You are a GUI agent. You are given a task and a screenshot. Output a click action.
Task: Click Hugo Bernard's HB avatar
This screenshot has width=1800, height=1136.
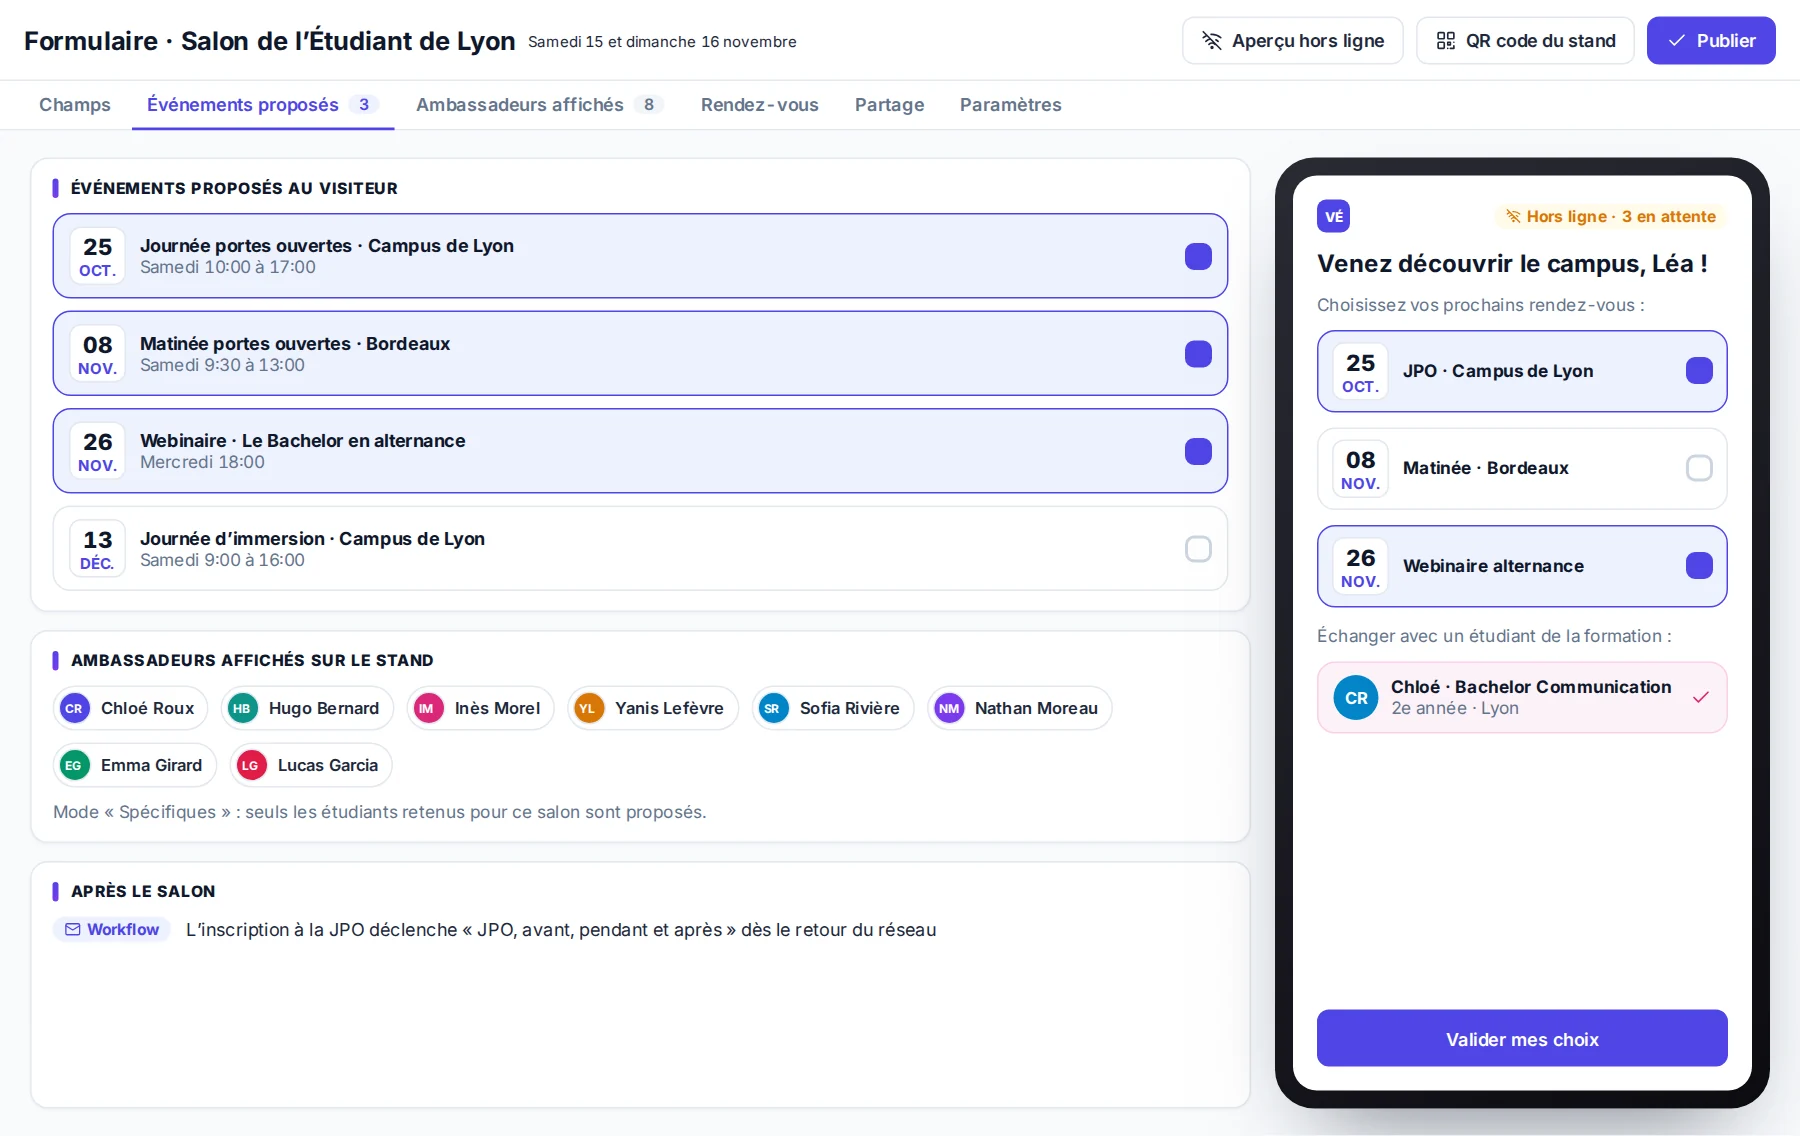click(242, 708)
